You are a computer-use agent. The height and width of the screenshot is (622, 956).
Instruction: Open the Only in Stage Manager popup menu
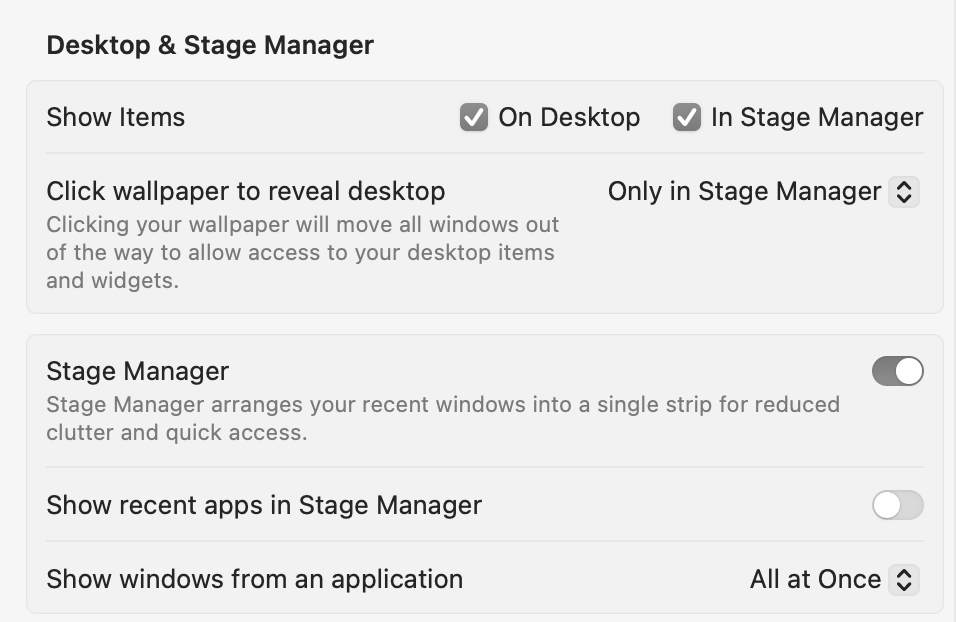[x=763, y=191]
